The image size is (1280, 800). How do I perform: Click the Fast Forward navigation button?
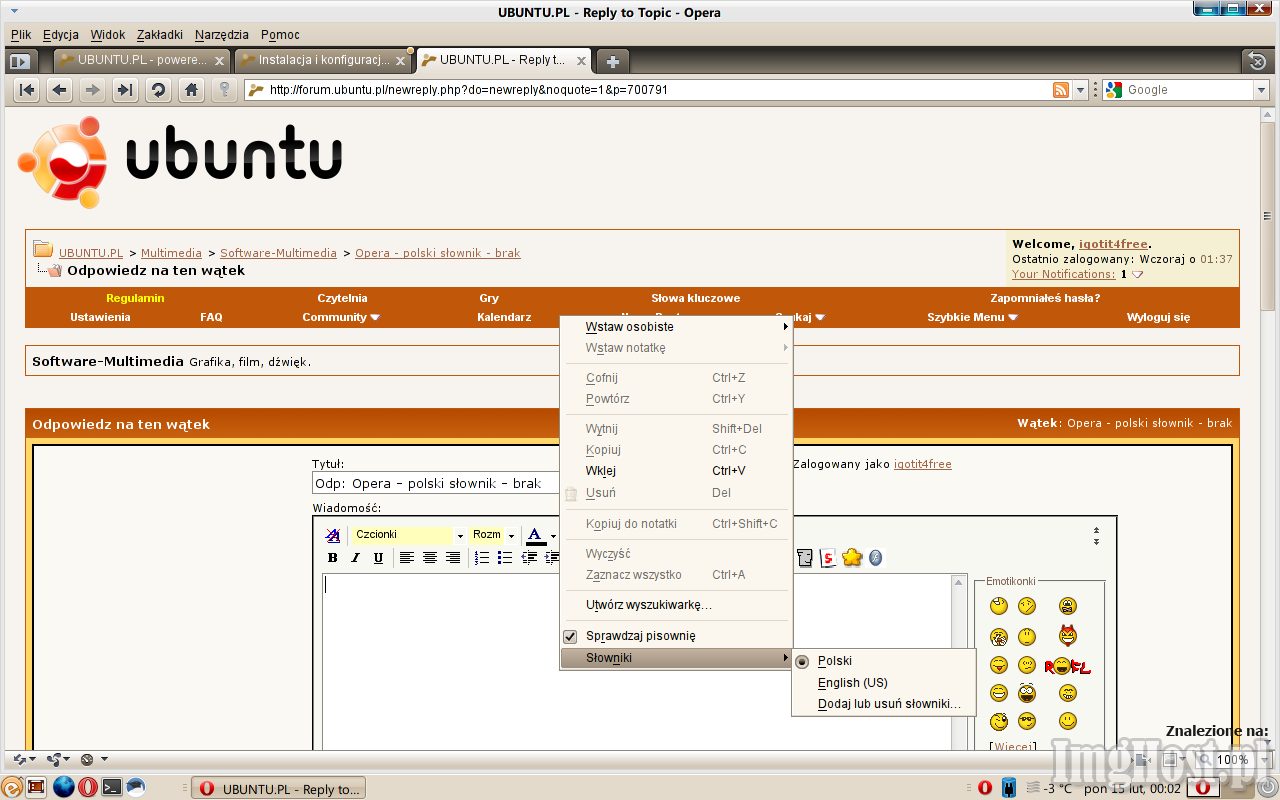point(124,90)
